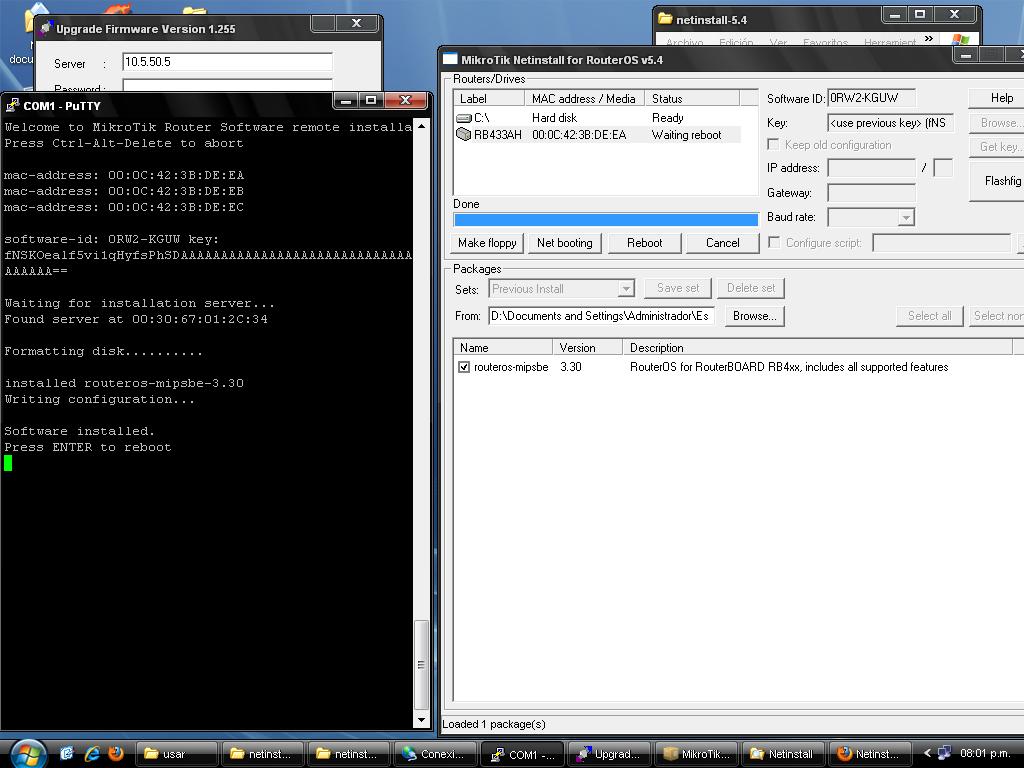Select the RB433AH router icon in list
The image size is (1024, 768).
pos(464,135)
